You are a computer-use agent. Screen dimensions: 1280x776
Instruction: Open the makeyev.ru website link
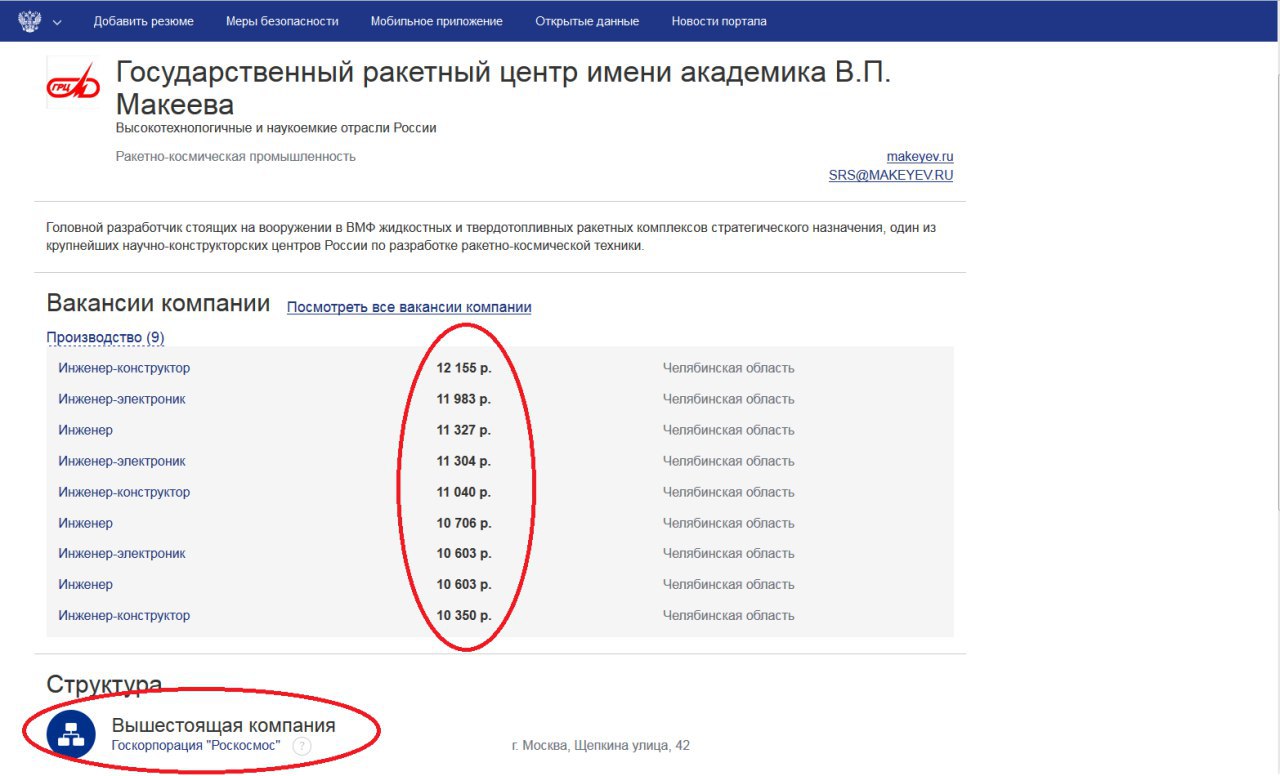[920, 157]
